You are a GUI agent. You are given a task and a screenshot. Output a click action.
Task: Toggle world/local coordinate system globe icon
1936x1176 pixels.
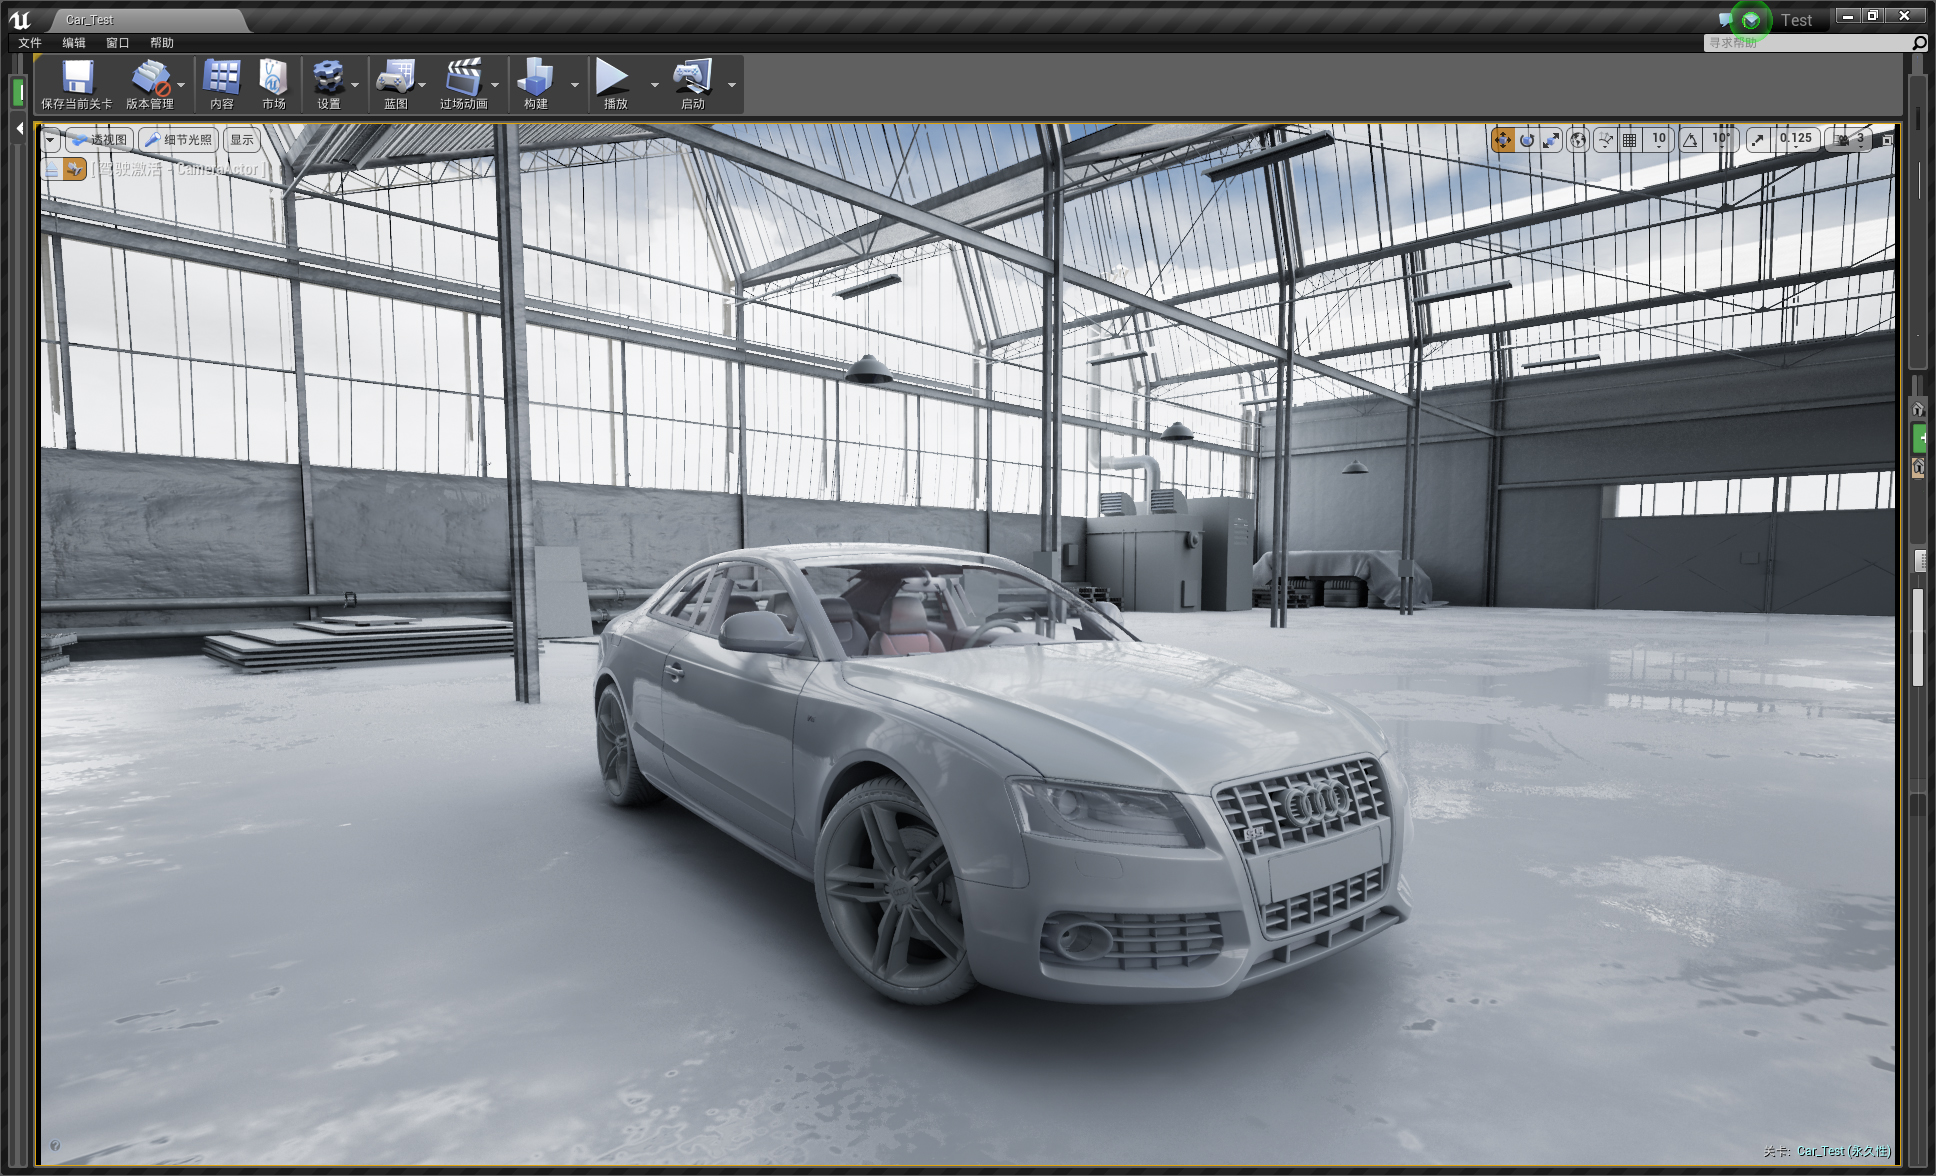[1578, 140]
